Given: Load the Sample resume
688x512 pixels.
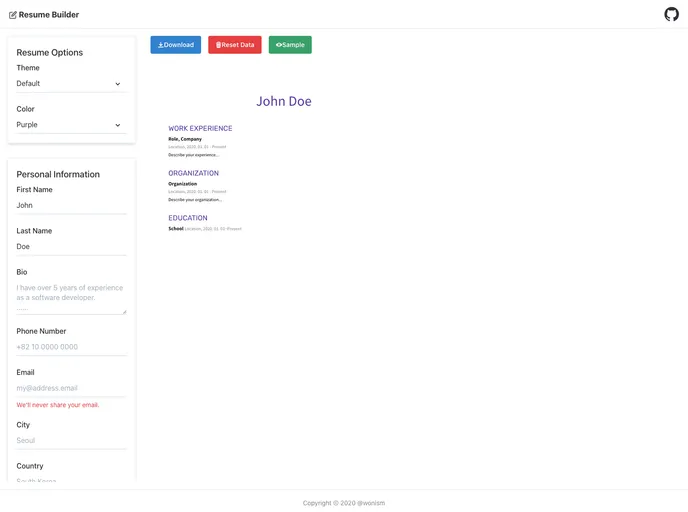Looking at the screenshot, I should coord(290,45).
